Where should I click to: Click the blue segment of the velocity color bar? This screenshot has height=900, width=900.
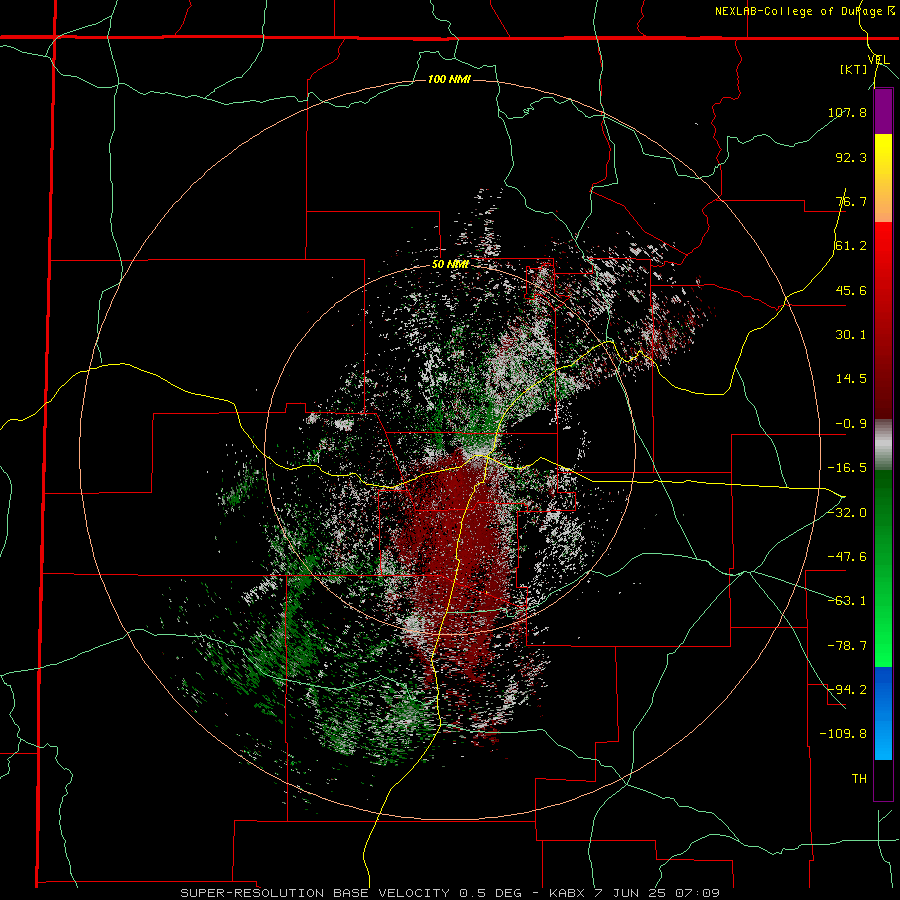pyautogui.click(x=883, y=713)
